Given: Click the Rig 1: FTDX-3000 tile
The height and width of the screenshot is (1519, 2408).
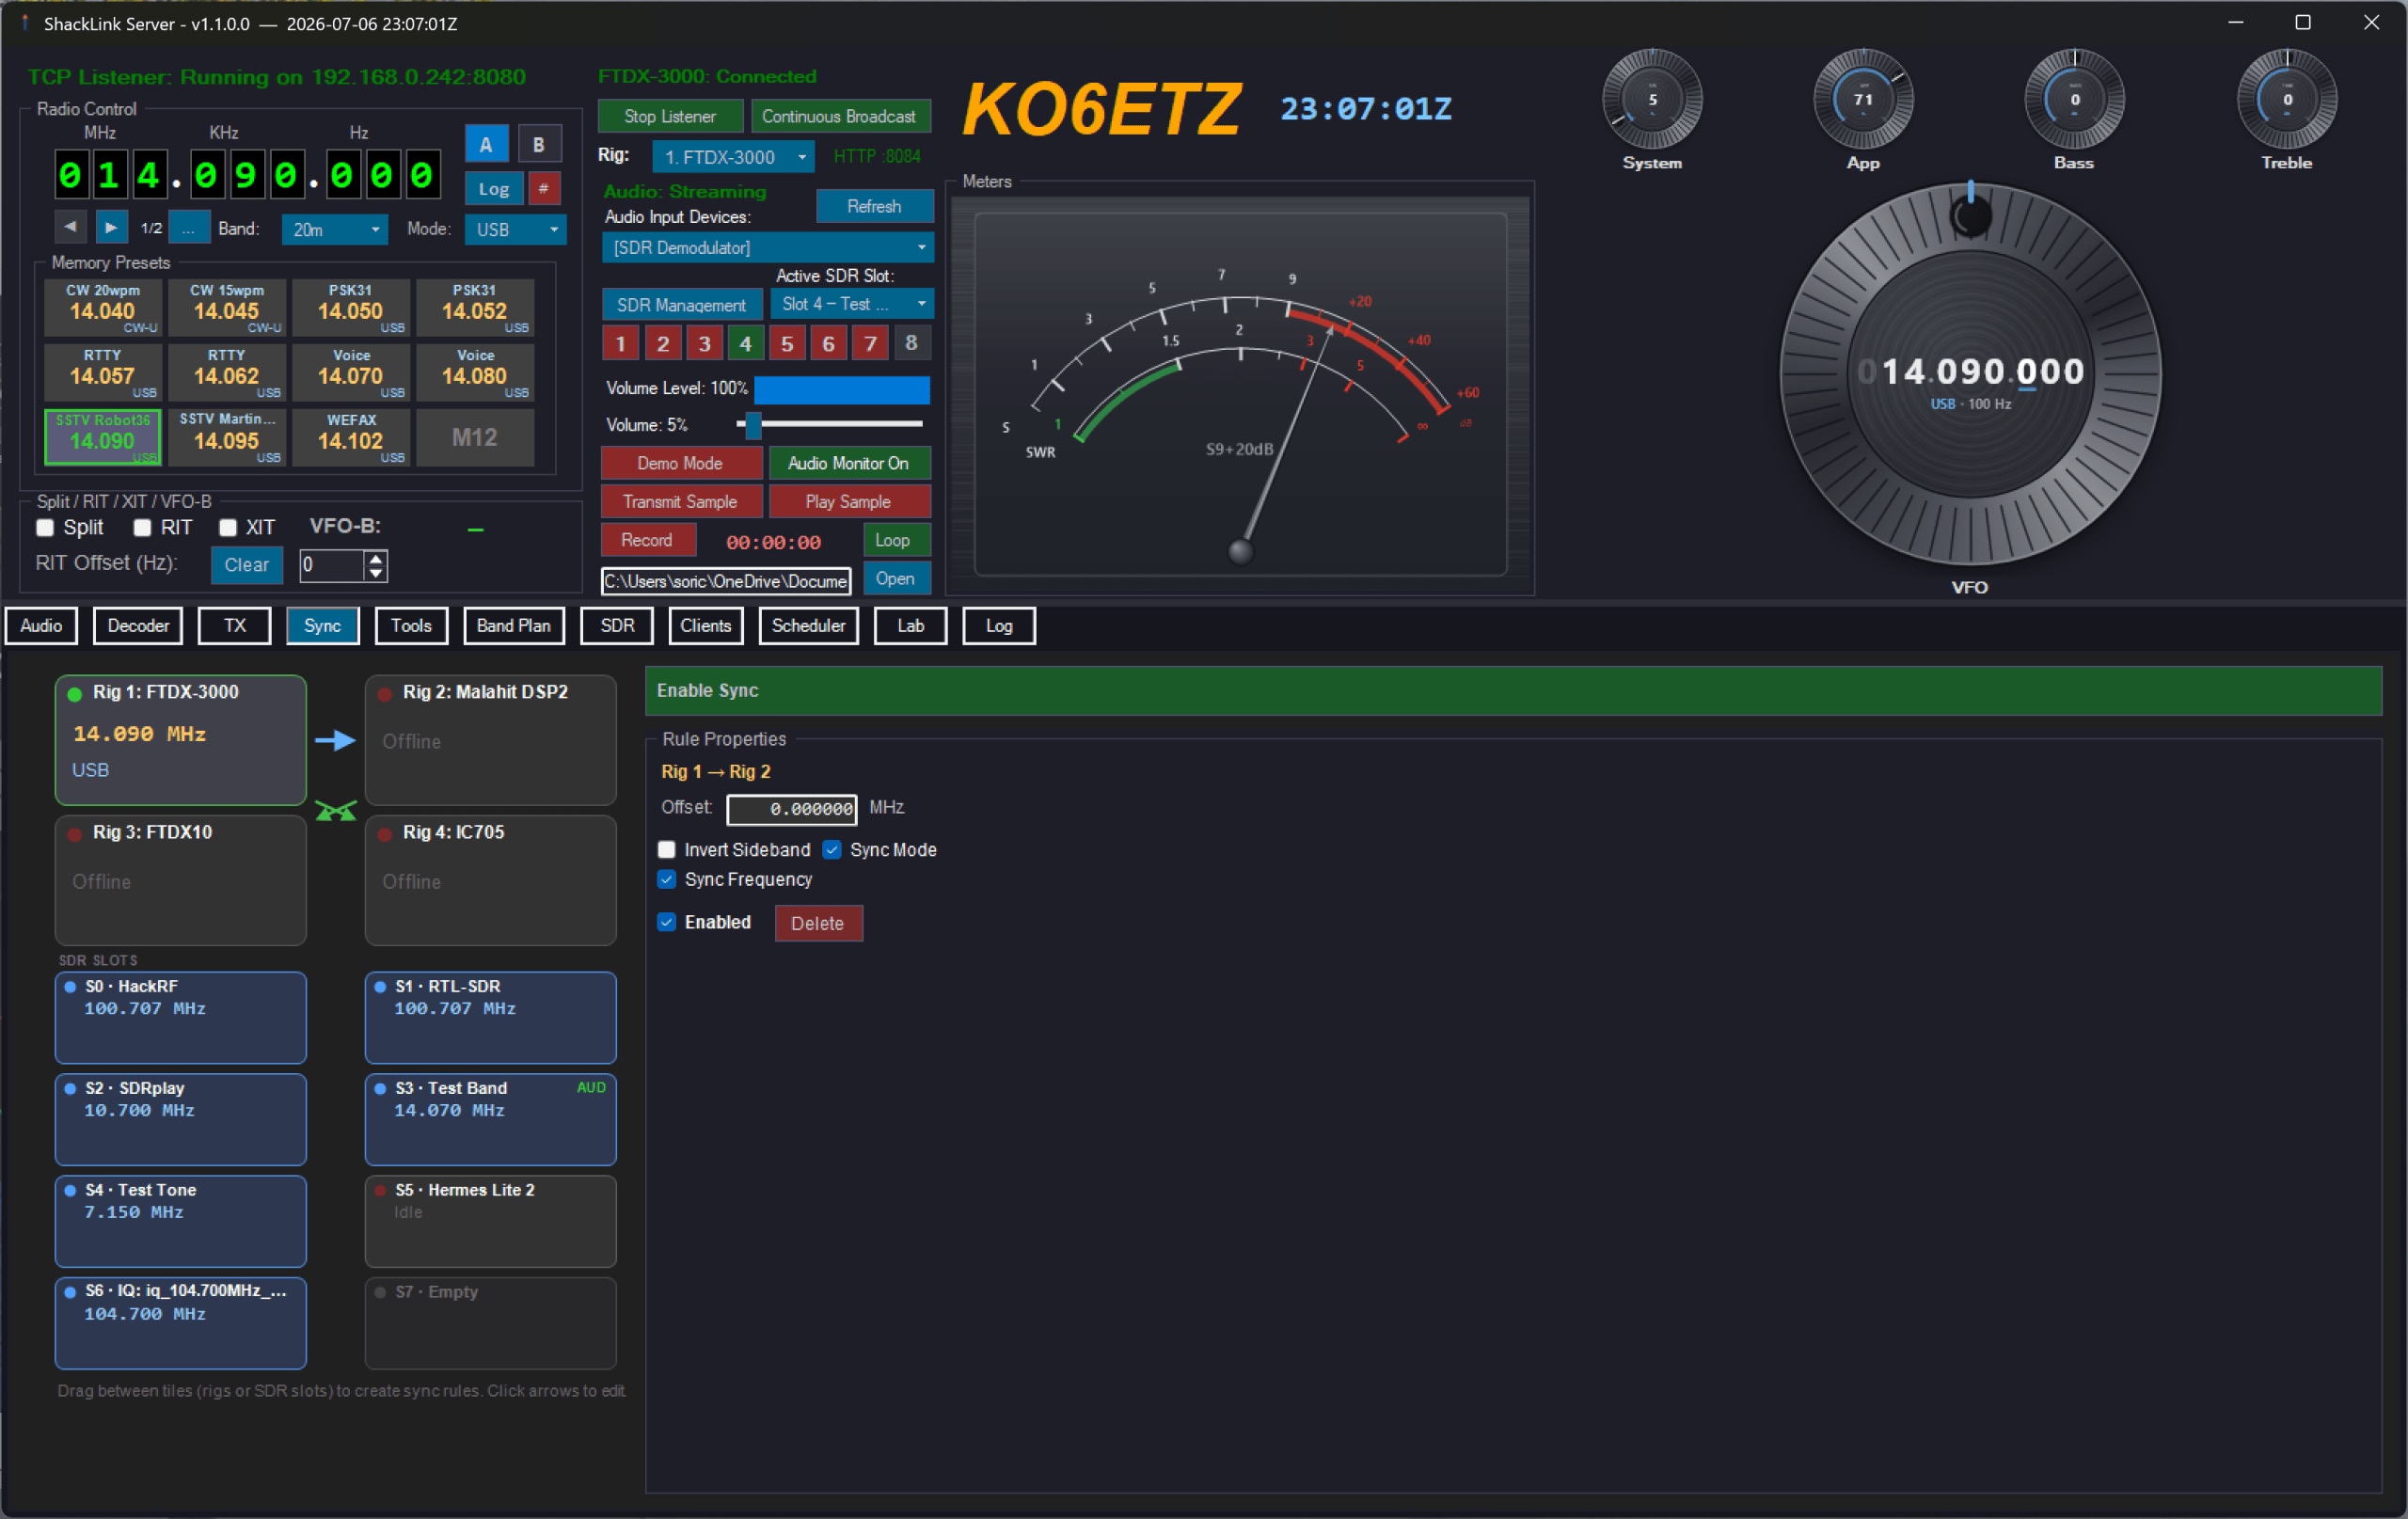Looking at the screenshot, I should click(180, 739).
